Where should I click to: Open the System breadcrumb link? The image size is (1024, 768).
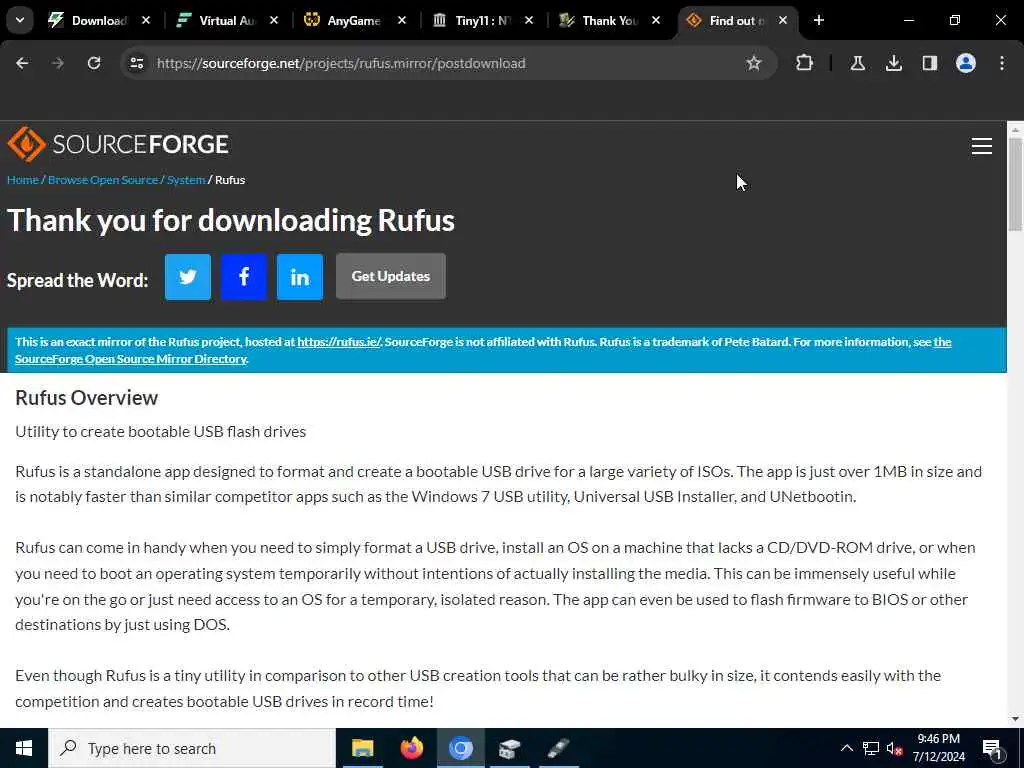[x=186, y=180]
